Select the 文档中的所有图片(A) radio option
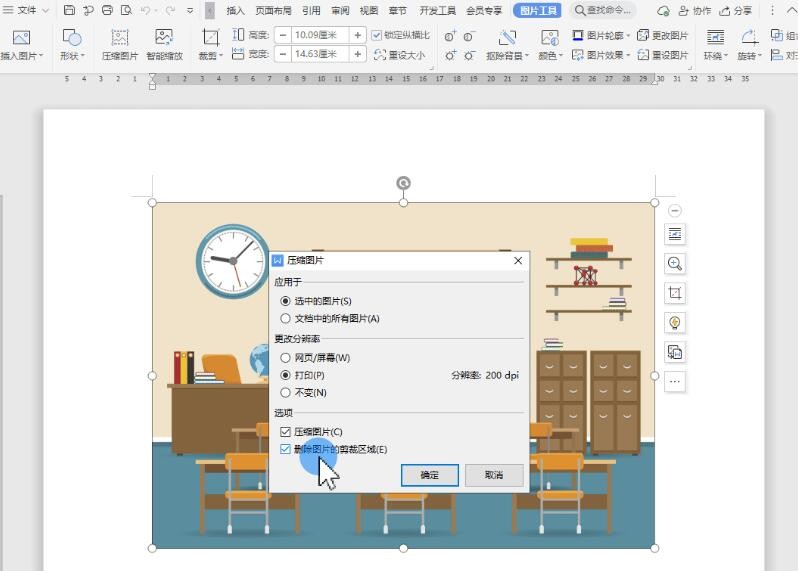 286,319
